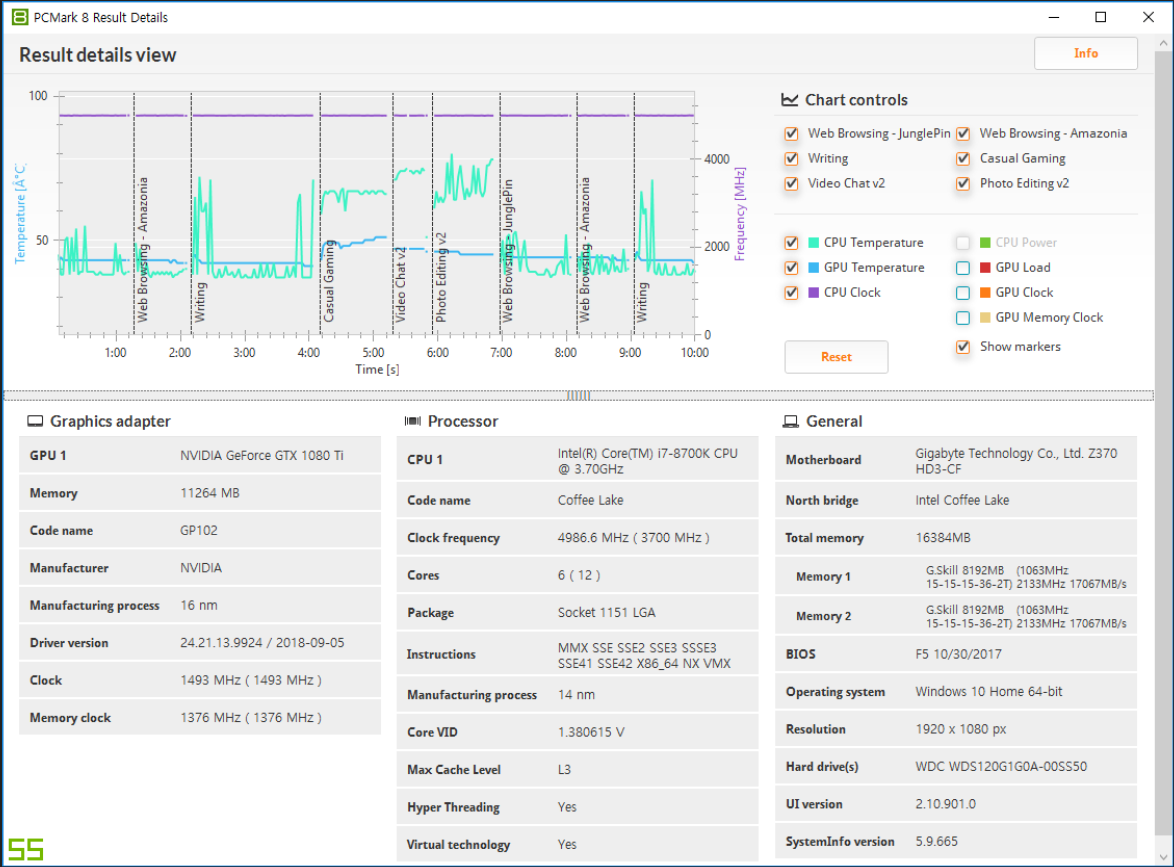Select the "4986.6 MHz ( 3700 MHz )" value

pyautogui.click(x=633, y=538)
